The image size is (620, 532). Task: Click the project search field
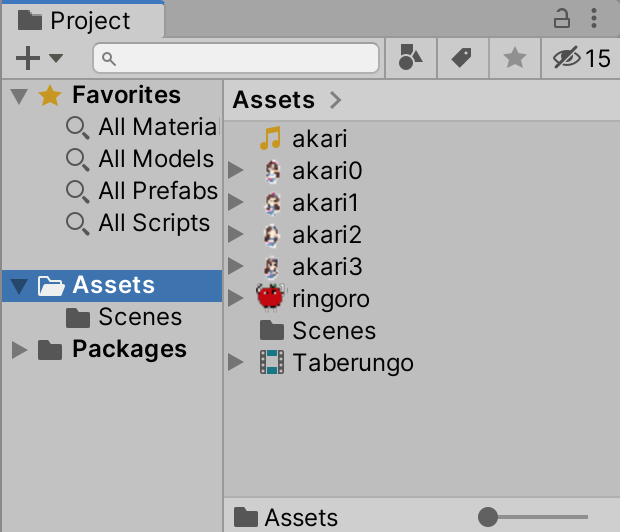click(x=236, y=58)
